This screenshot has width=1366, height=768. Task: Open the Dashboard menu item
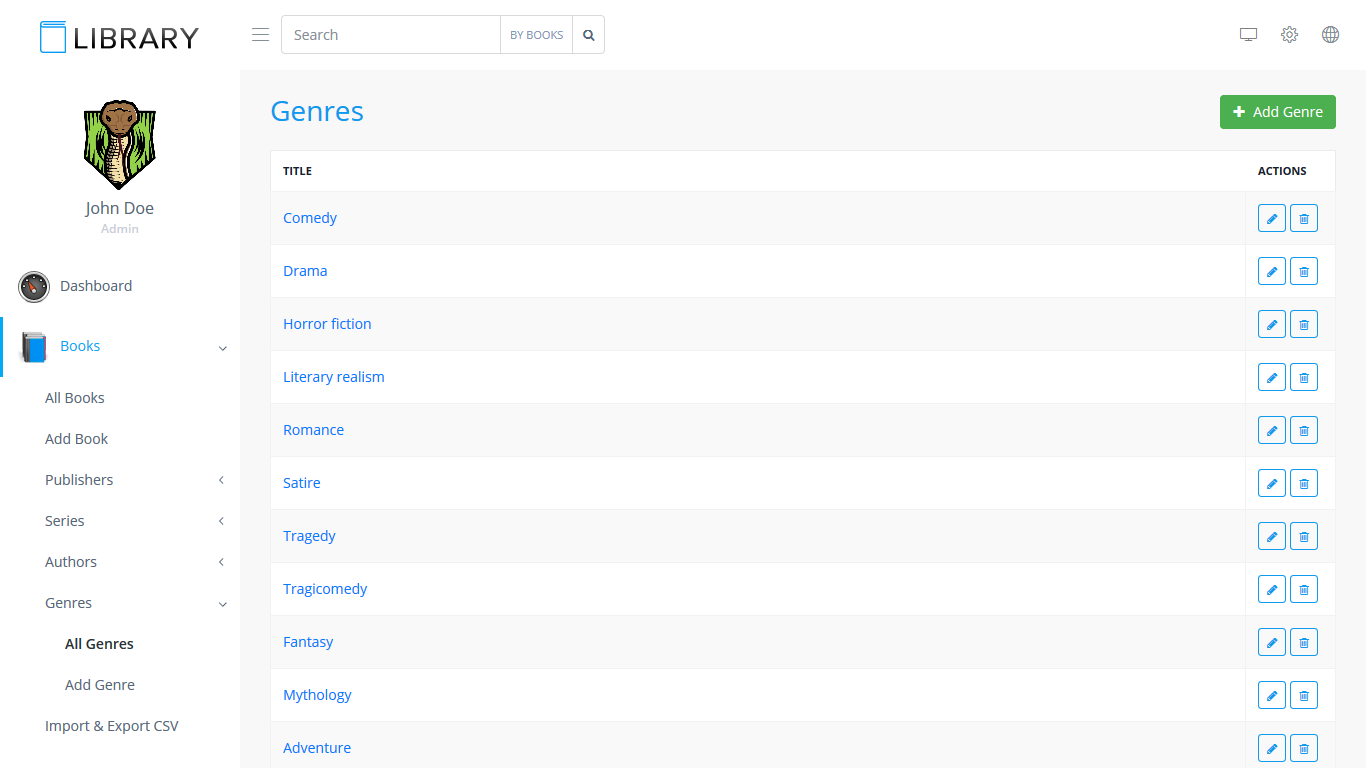(95, 286)
